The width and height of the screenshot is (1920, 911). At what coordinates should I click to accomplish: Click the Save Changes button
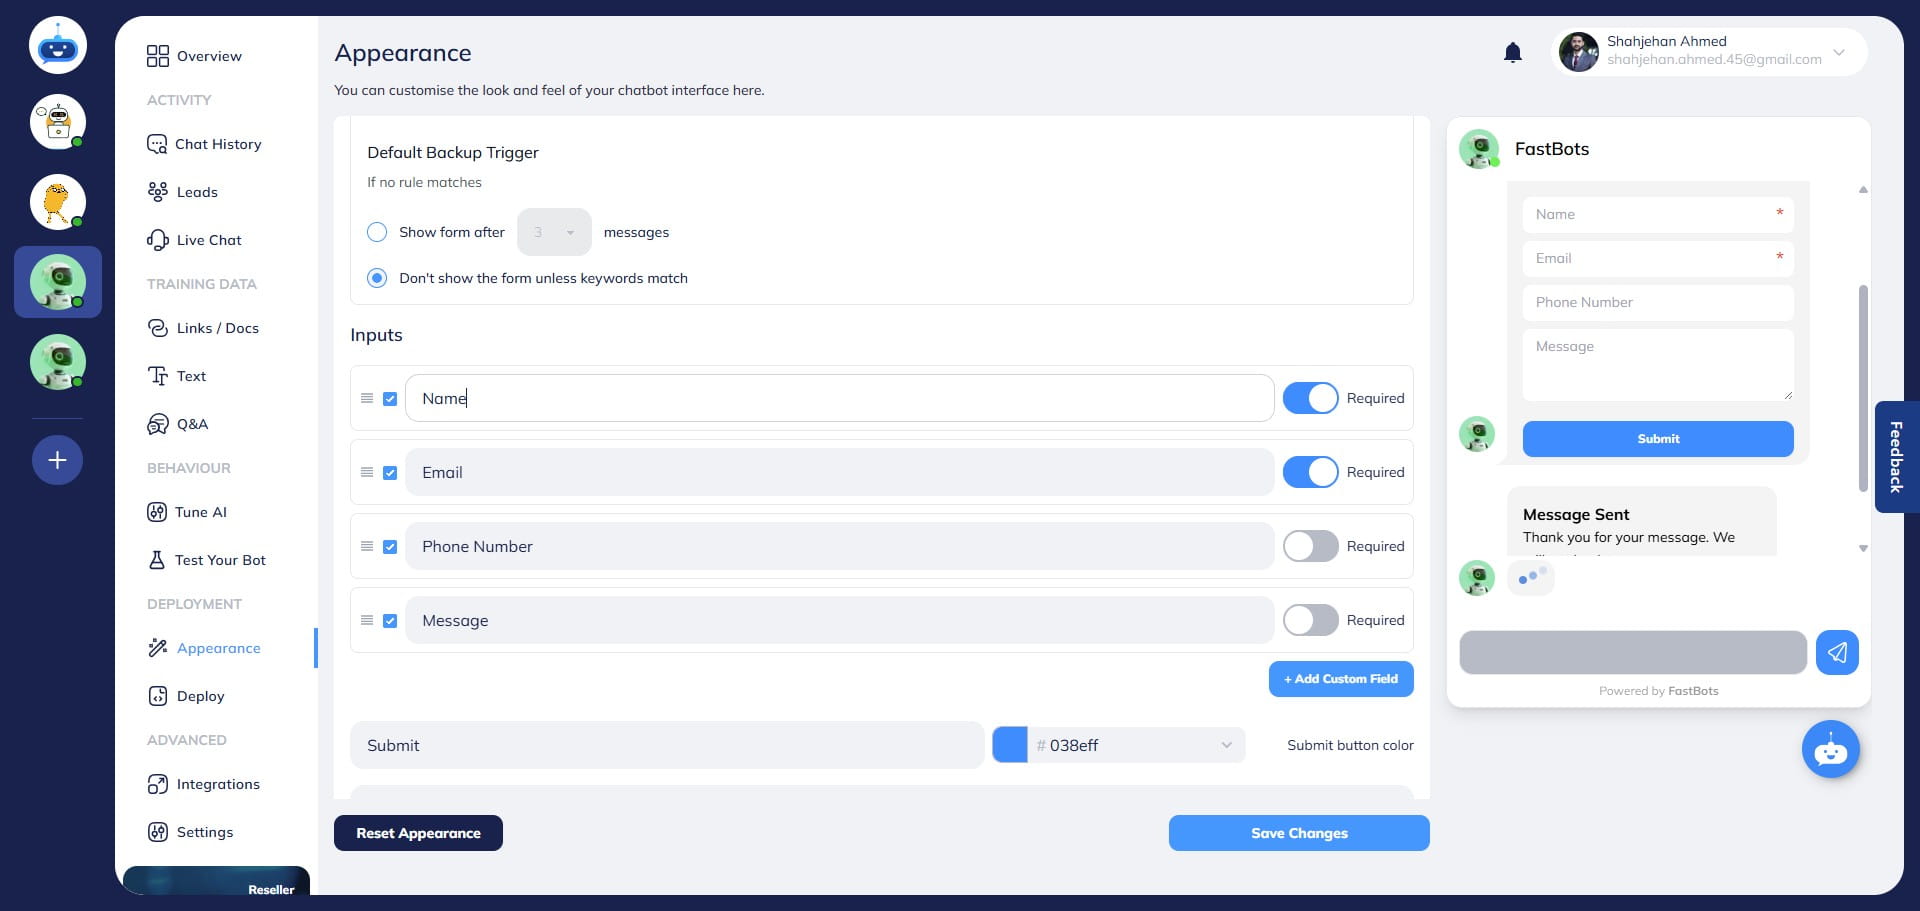[1299, 833]
